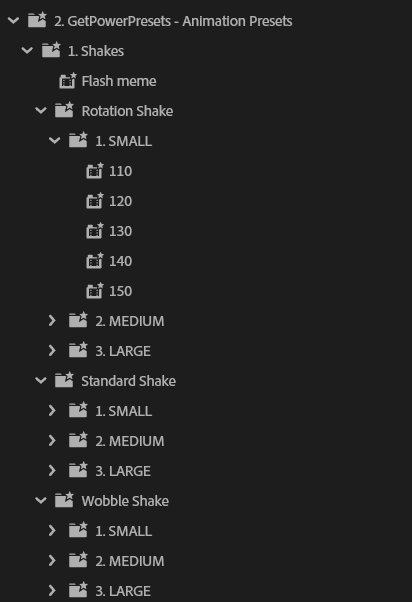Select the 150 preset label
The image size is (412, 602).
[x=121, y=291]
